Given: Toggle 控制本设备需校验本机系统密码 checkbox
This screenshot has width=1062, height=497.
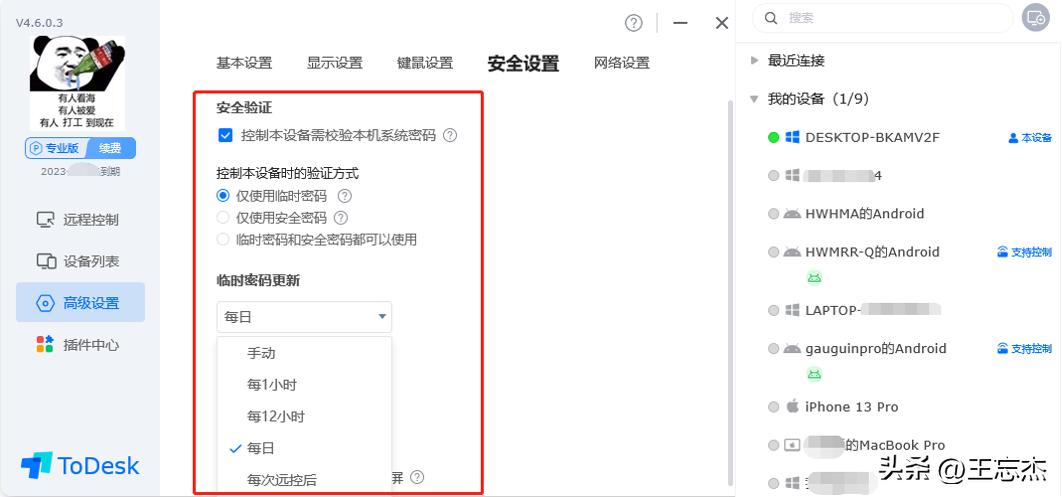Looking at the screenshot, I should click(x=226, y=135).
